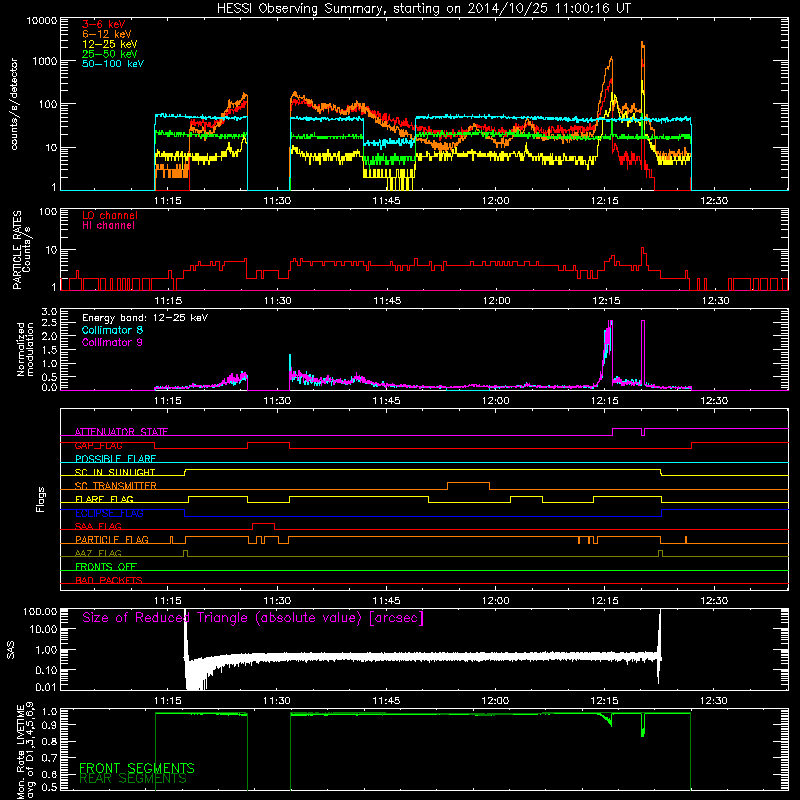Click the cyan "50-100 keV" legend label
The image size is (800, 800).
113,64
